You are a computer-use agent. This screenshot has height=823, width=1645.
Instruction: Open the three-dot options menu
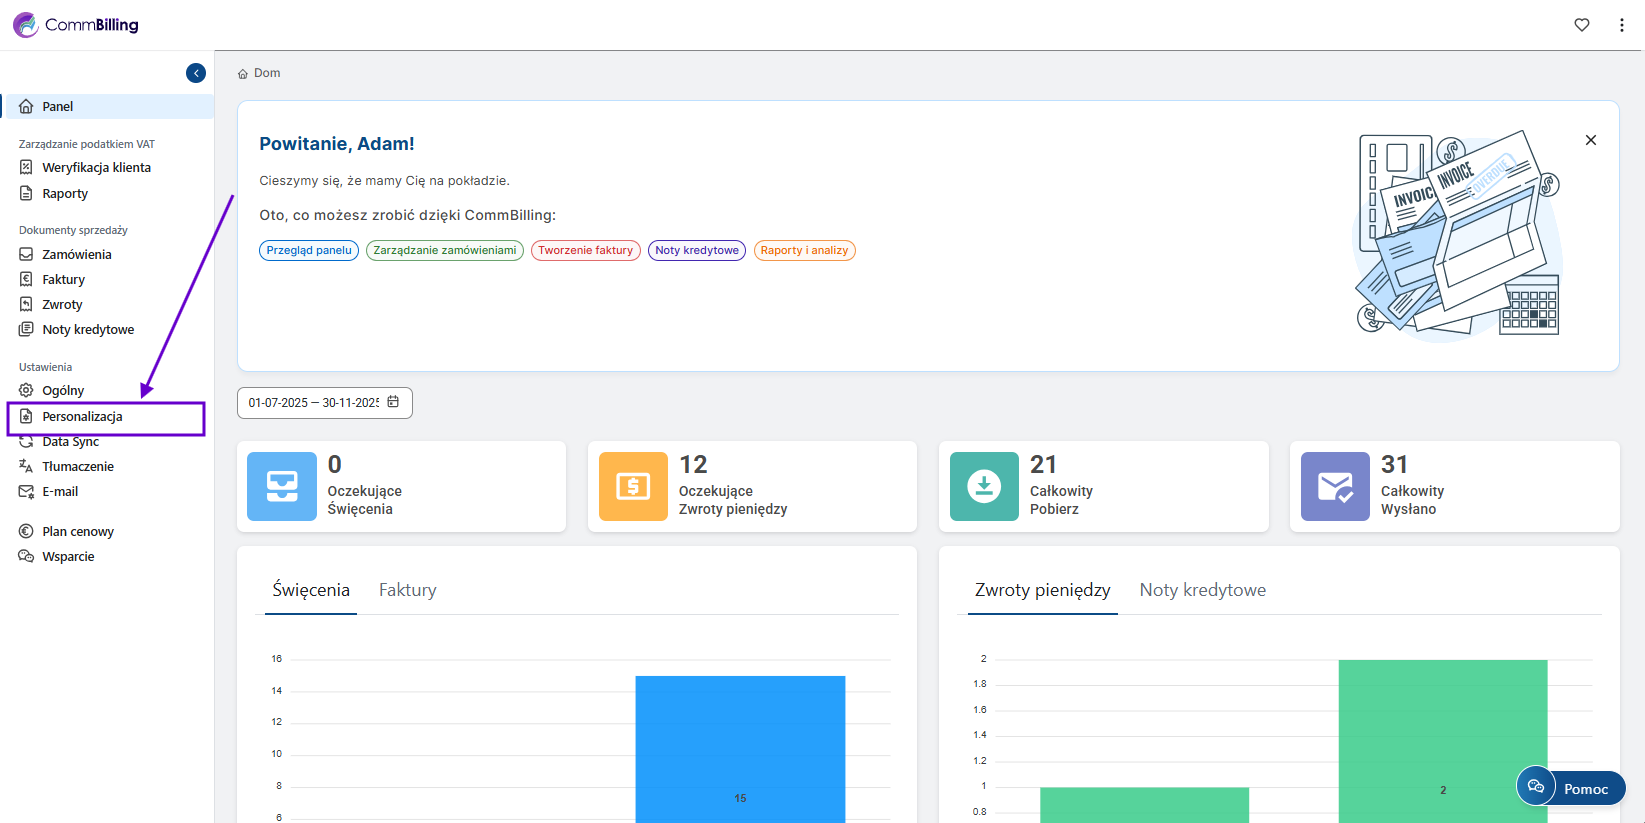point(1621,25)
